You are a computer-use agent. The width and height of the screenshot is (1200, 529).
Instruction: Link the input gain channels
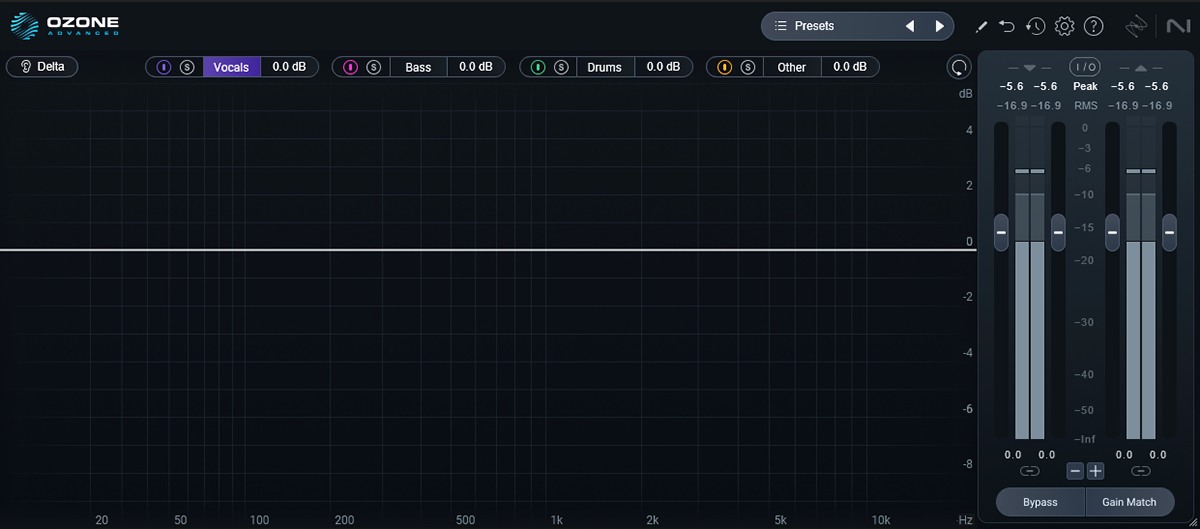pos(1029,470)
